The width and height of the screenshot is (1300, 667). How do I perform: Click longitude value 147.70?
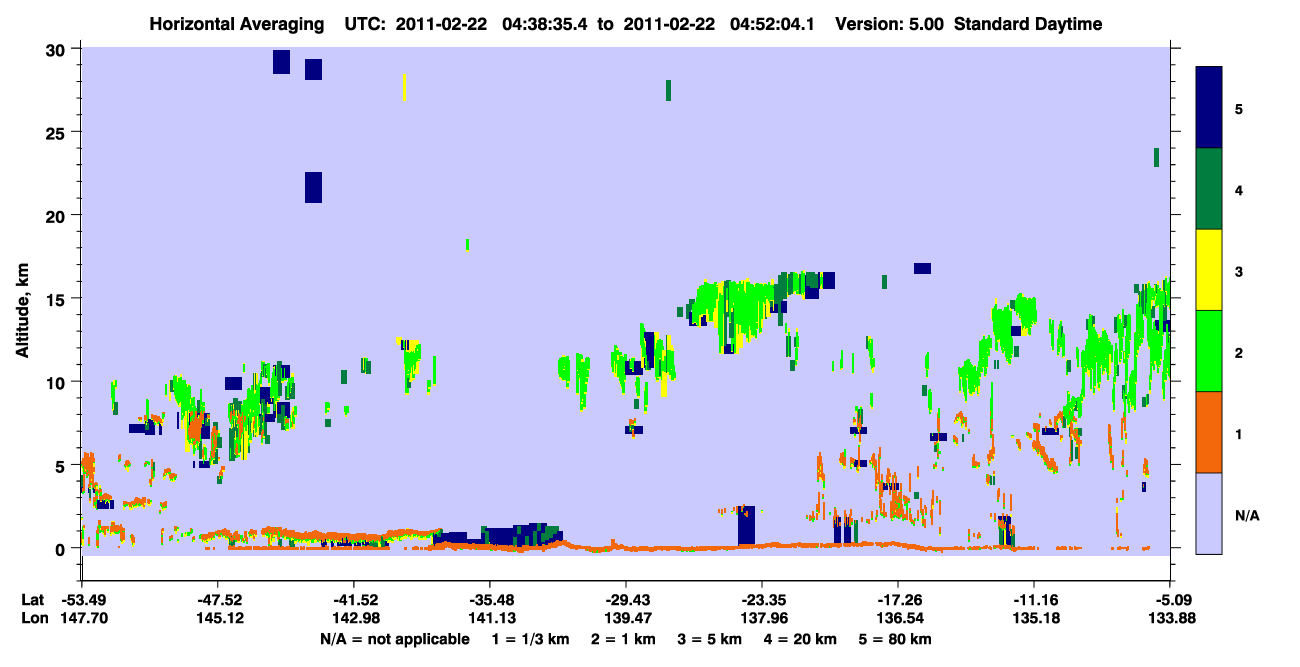83,619
